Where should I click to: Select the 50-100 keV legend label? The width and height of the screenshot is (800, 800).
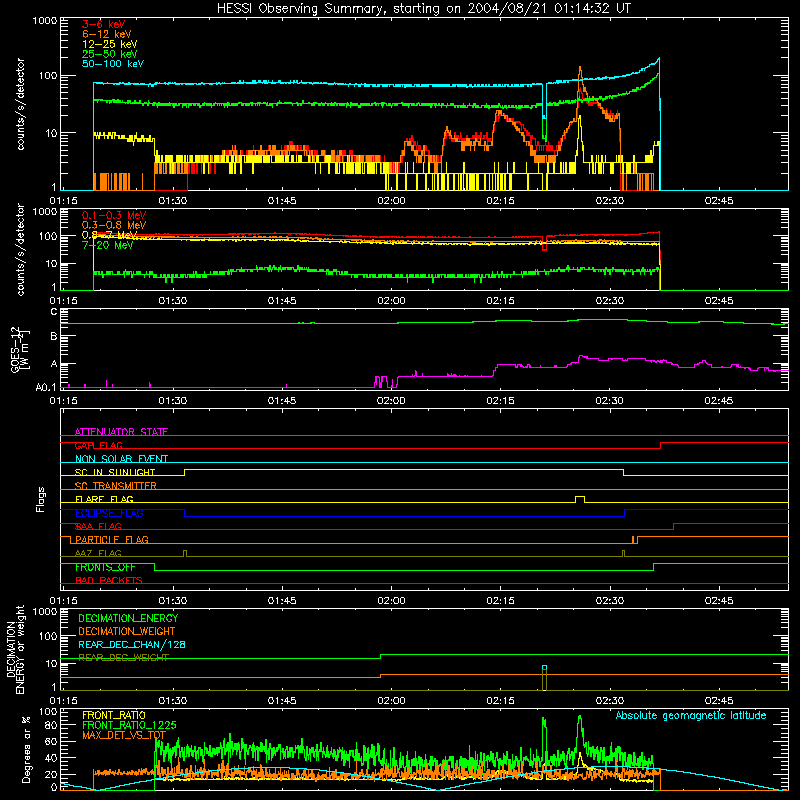113,64
